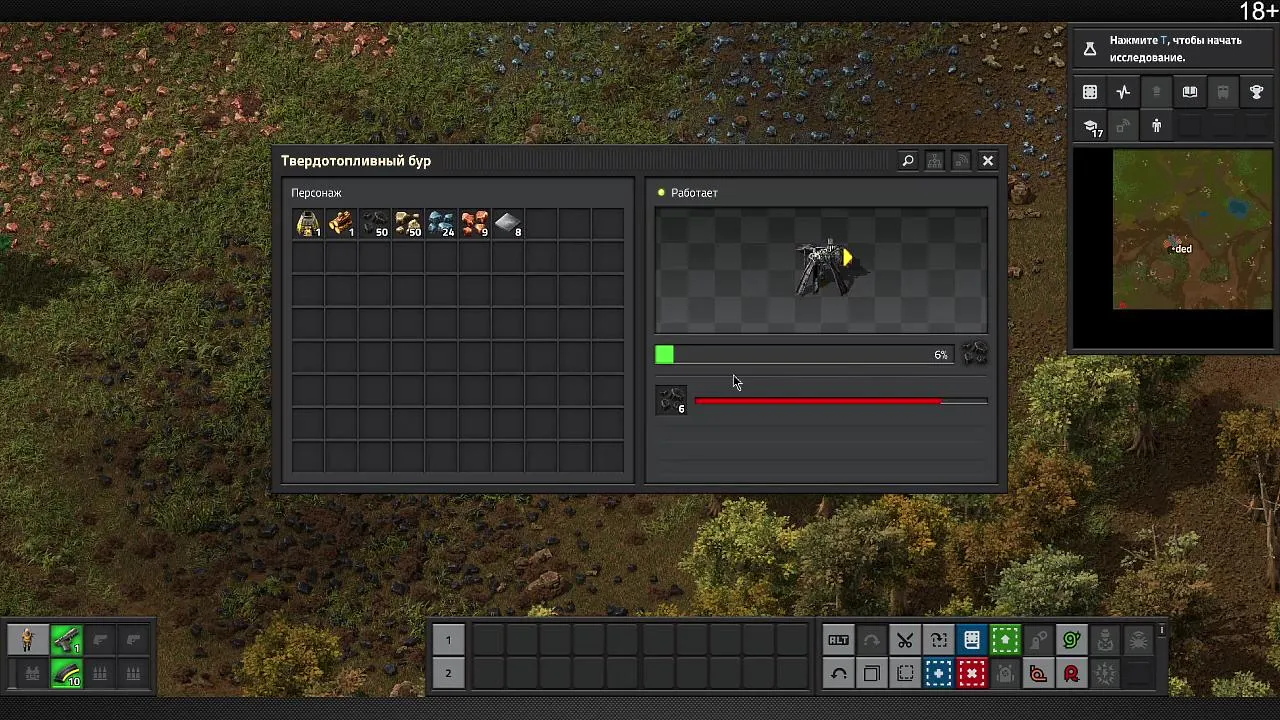The height and width of the screenshot is (720, 1280).
Task: Click the green spiral shortcut icon
Action: (1072, 640)
